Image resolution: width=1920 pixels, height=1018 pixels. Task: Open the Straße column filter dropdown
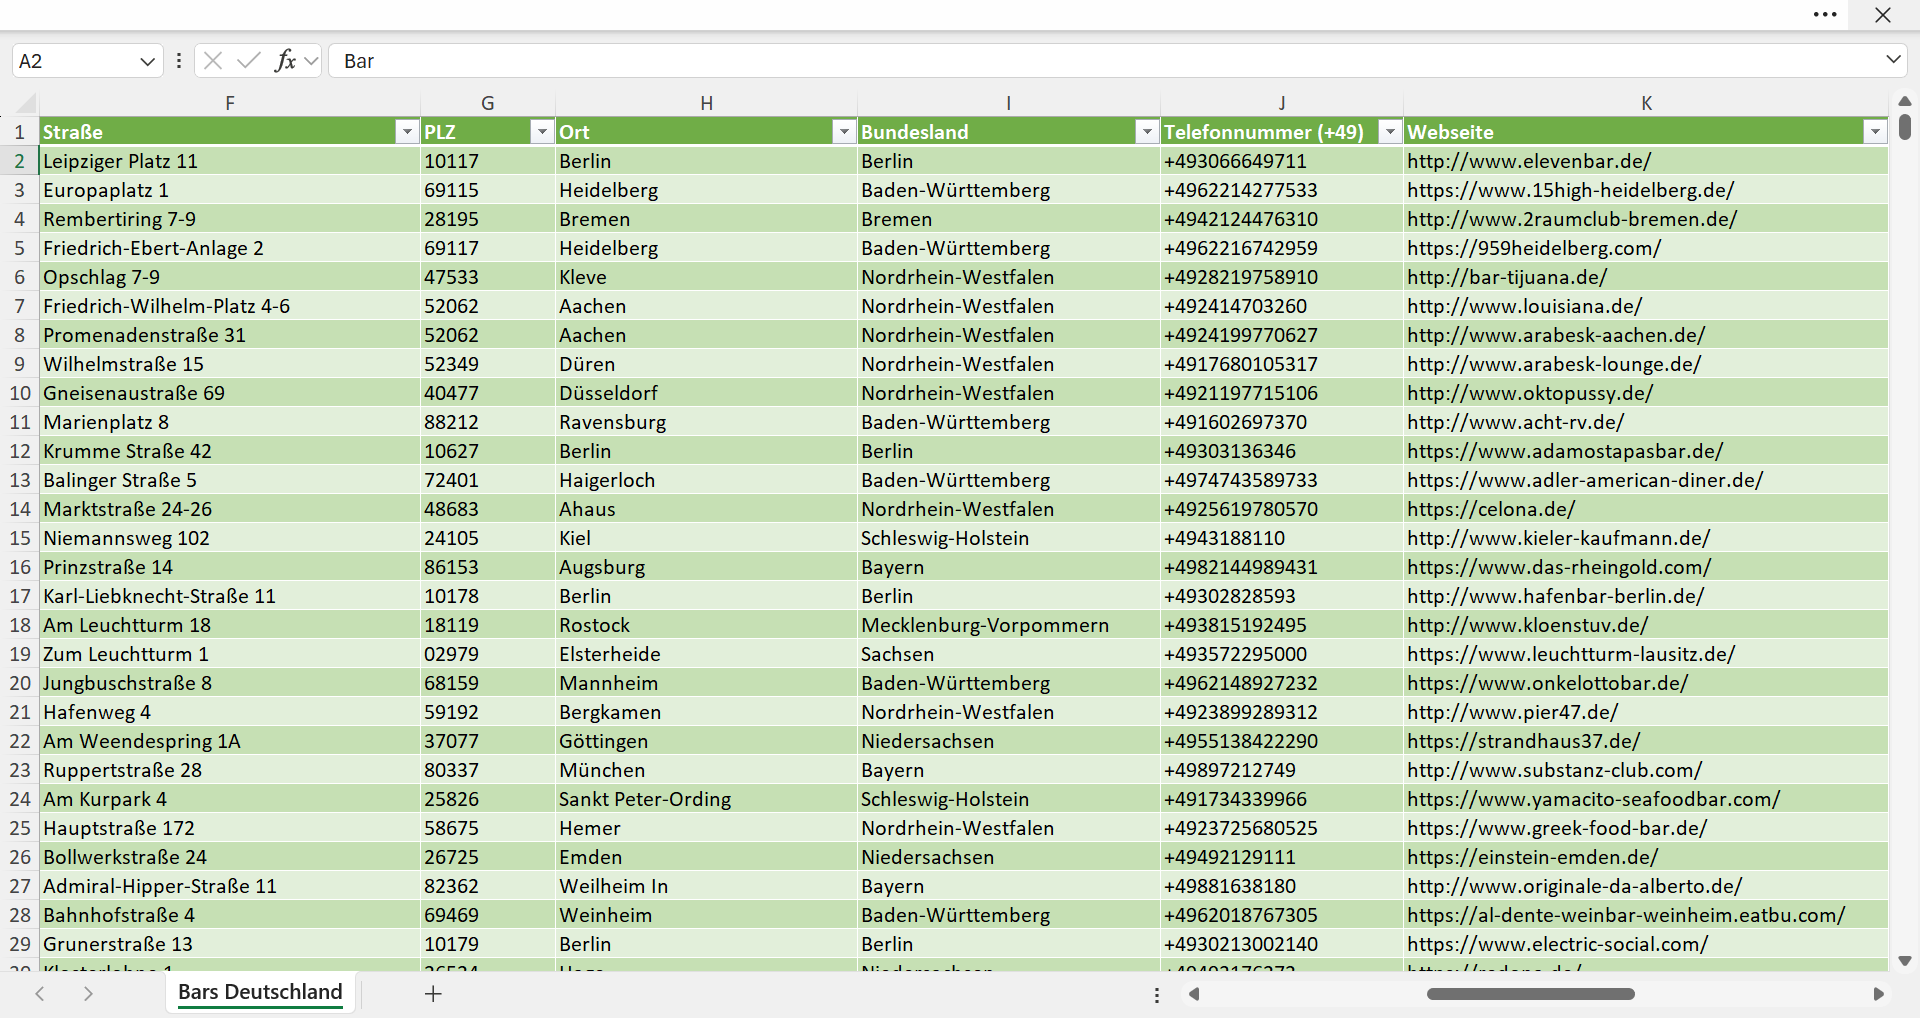point(406,132)
